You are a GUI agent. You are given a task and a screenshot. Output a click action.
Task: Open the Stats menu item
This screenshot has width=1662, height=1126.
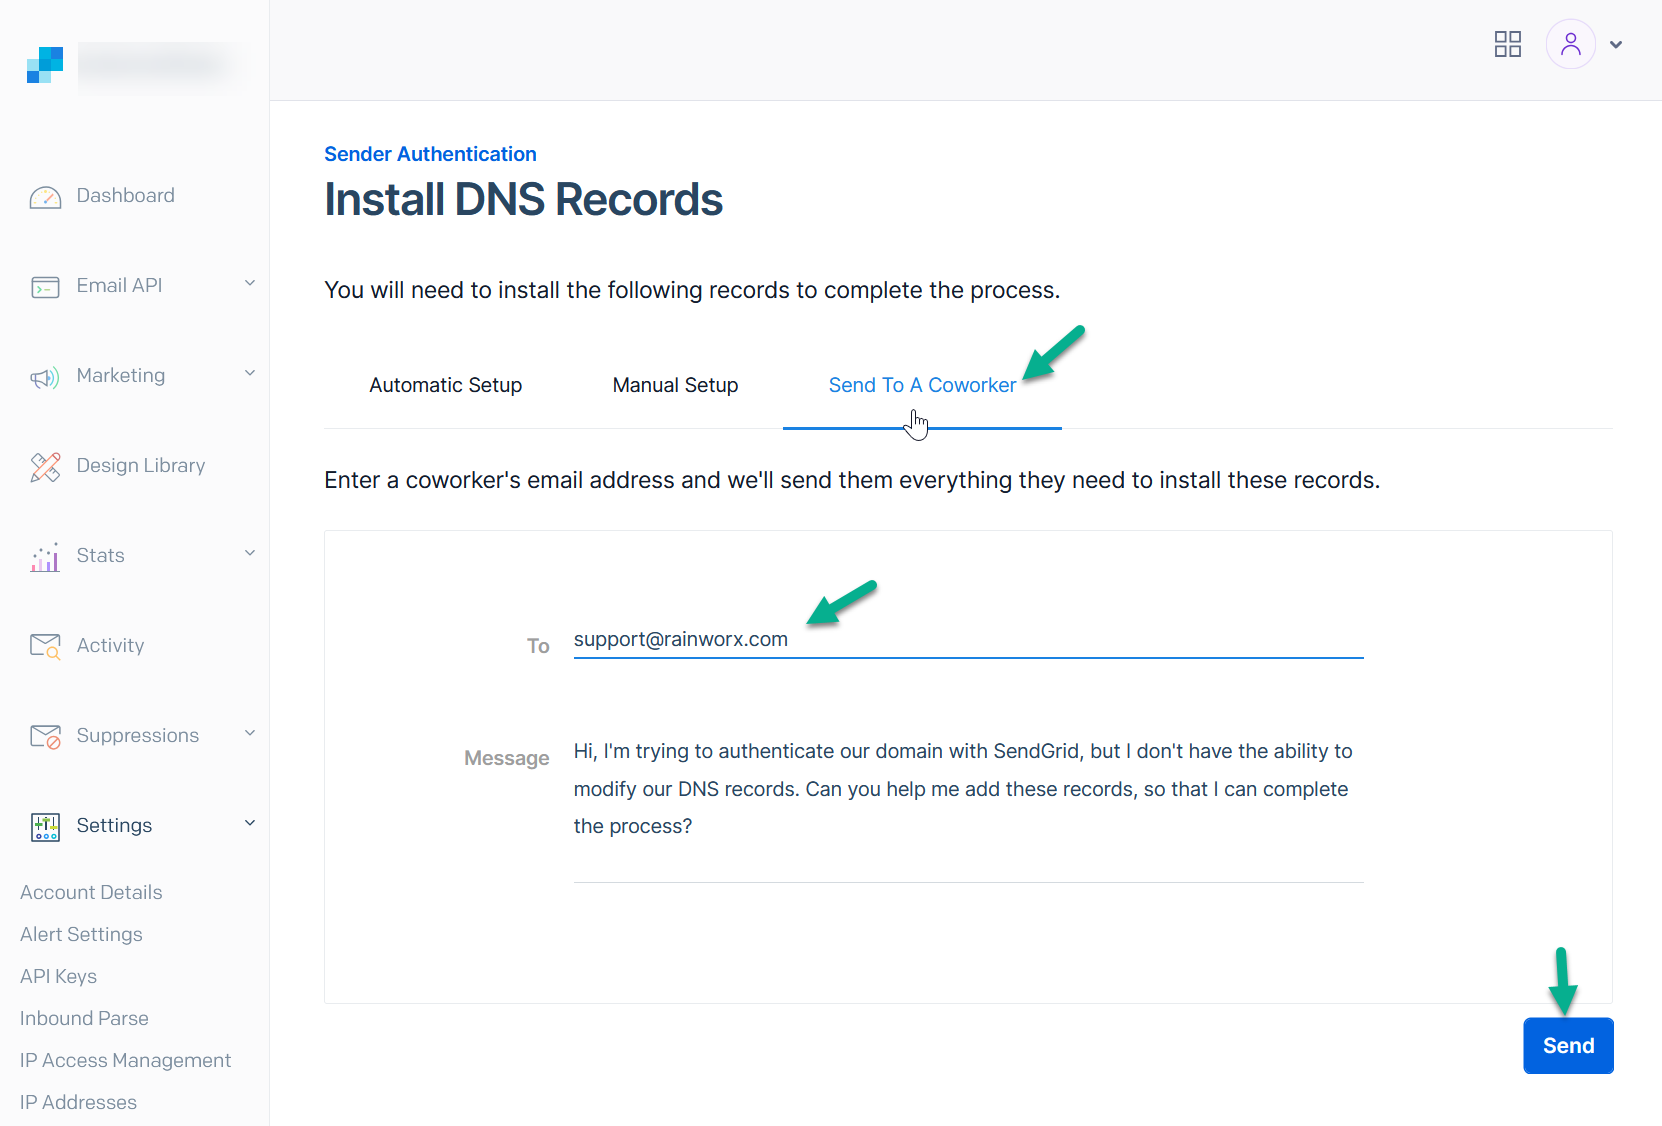[100, 556]
